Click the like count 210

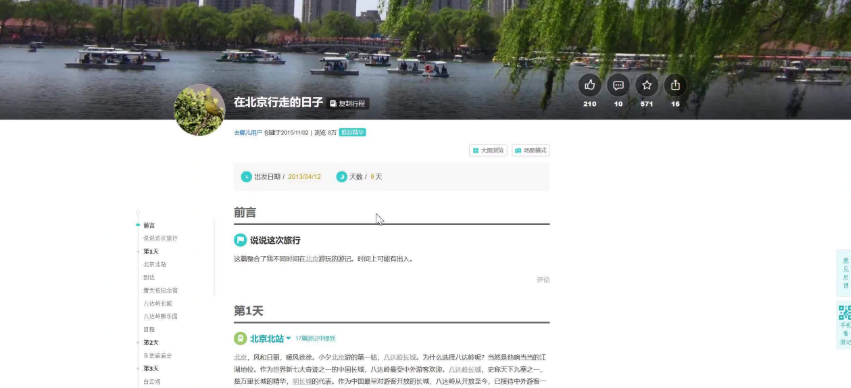[589, 104]
